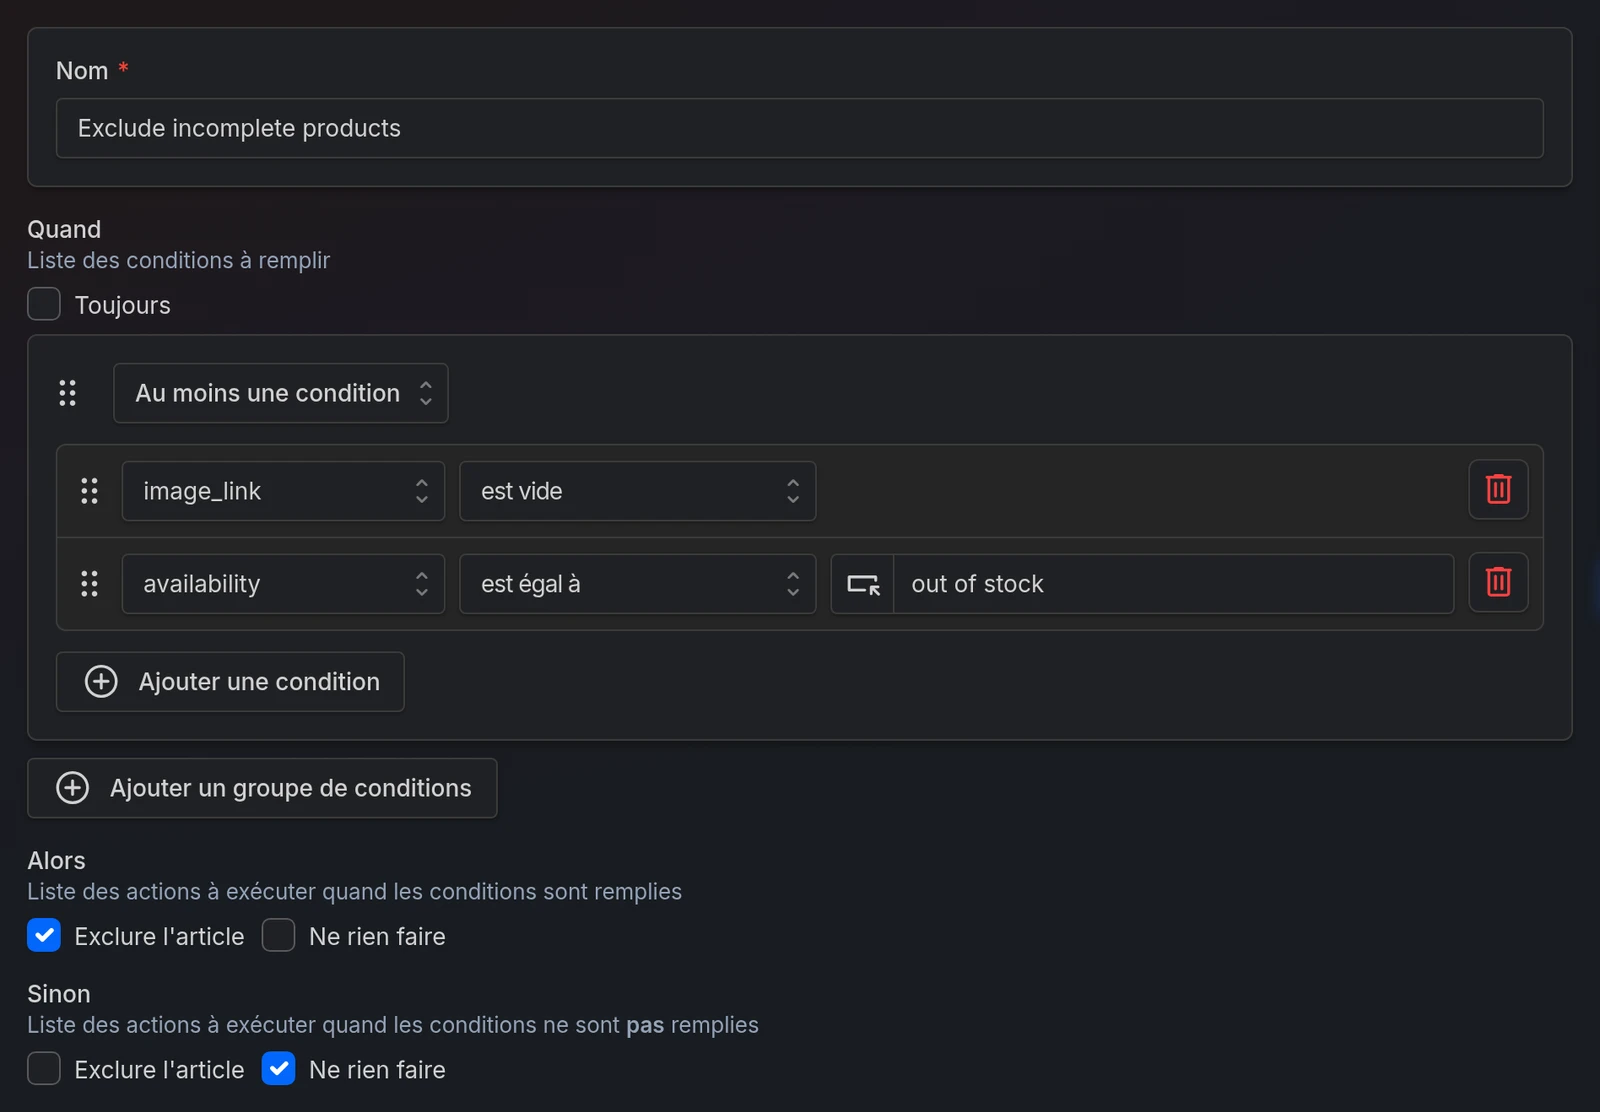Change the est égal à operator dropdown
Image resolution: width=1600 pixels, height=1112 pixels.
pyautogui.click(x=638, y=584)
